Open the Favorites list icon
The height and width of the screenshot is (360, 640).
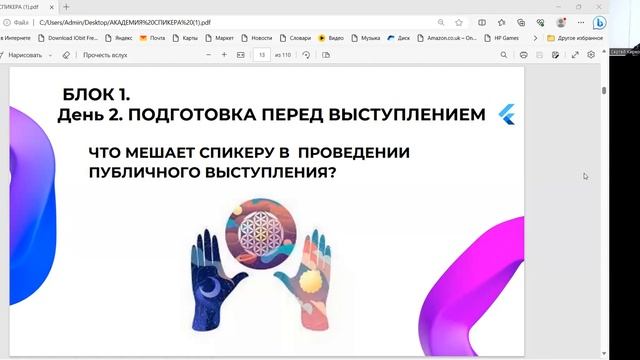(502, 22)
